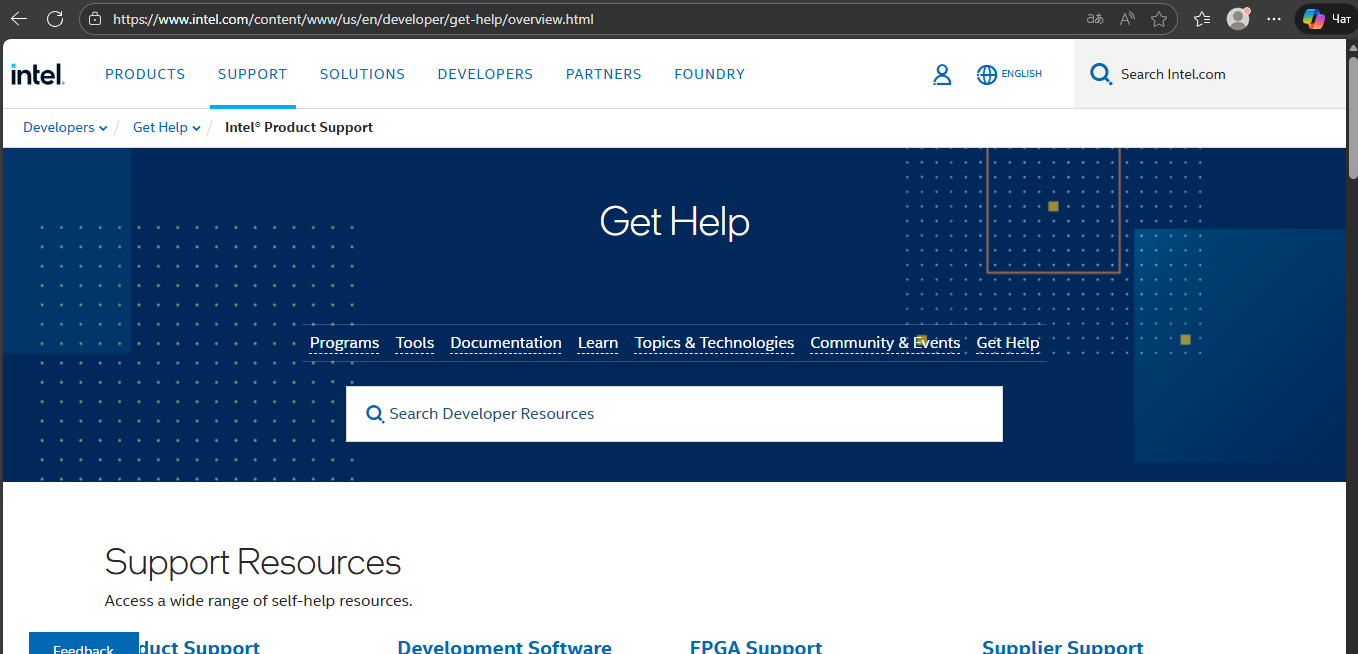Screen dimensions: 1358x654
Task: Click the Get Help banner link
Action: pyautogui.click(x=1008, y=343)
